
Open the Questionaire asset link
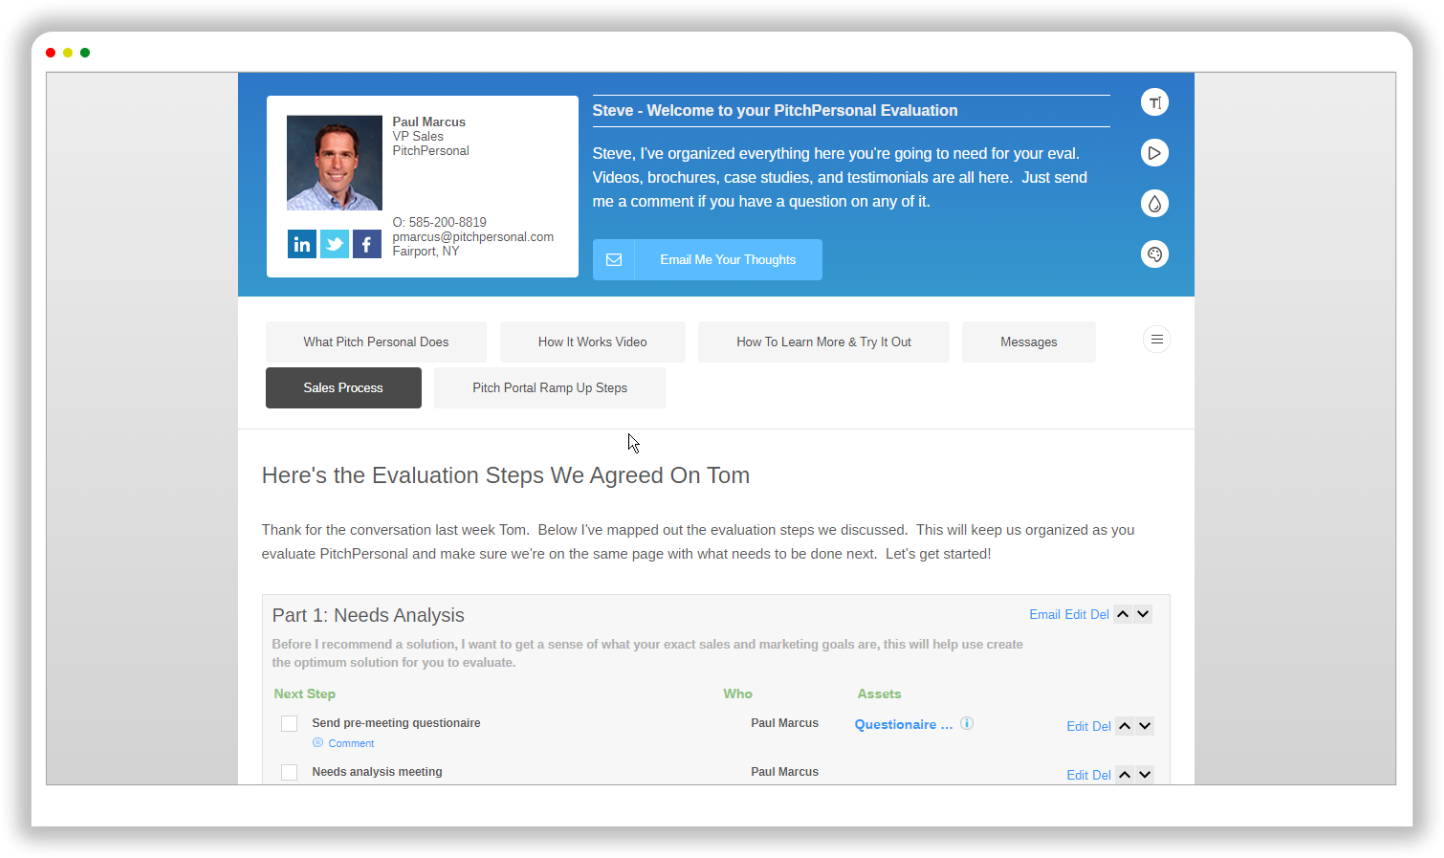coord(903,725)
